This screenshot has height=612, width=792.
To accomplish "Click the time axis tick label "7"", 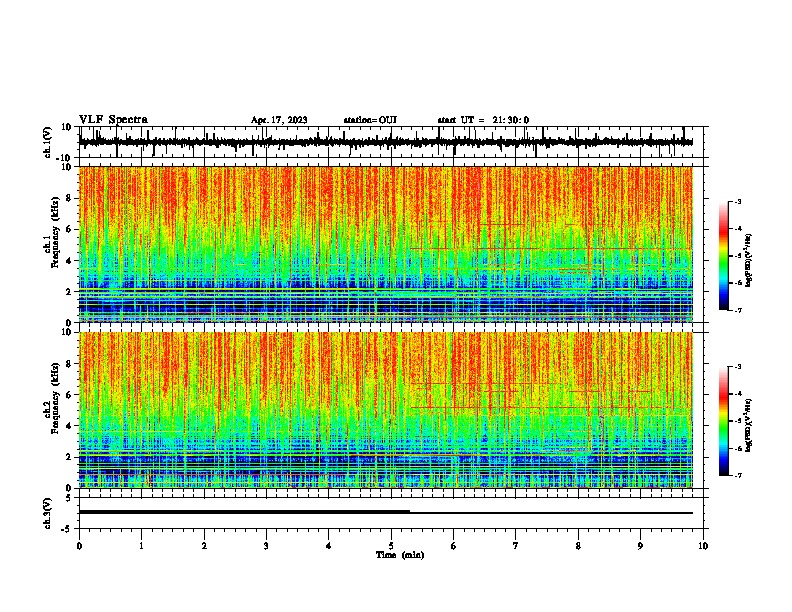I will 516,546.
